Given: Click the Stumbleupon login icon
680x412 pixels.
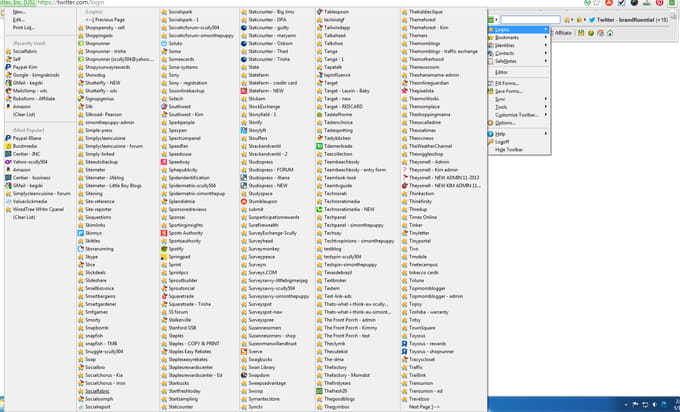Looking at the screenshot, I should point(244,201).
